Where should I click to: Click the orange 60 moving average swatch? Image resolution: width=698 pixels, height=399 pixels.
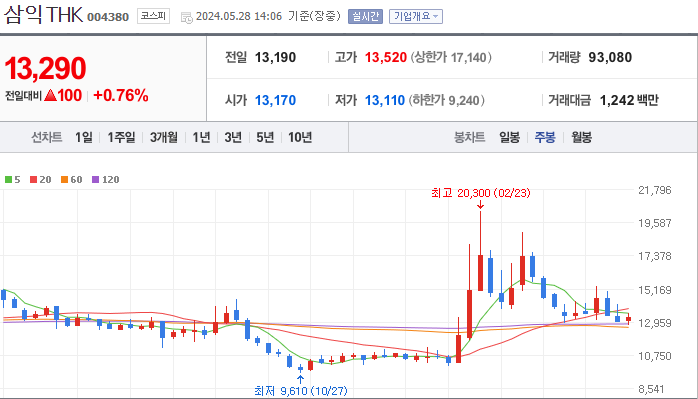(65, 180)
